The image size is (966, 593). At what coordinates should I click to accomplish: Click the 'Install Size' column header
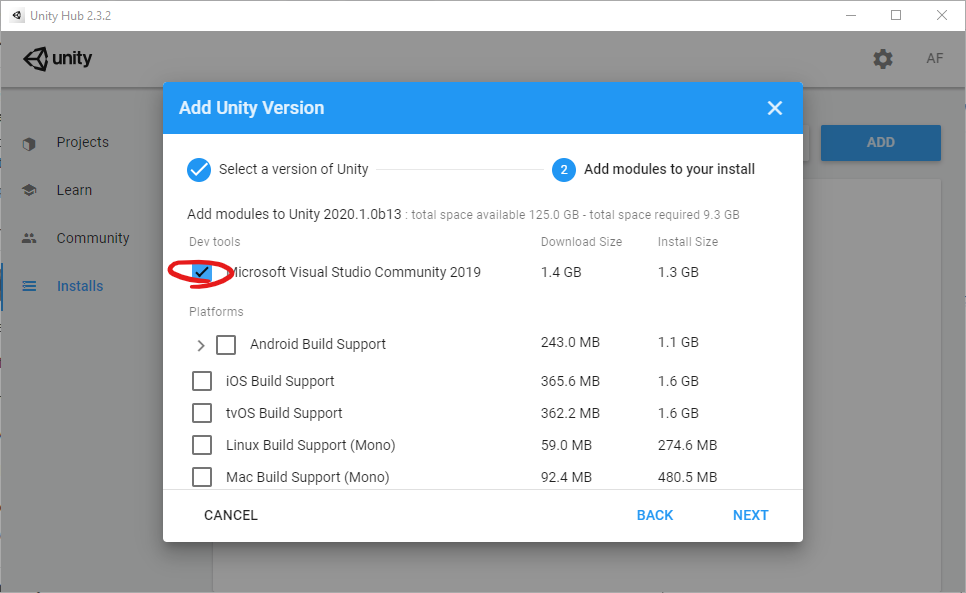click(688, 242)
